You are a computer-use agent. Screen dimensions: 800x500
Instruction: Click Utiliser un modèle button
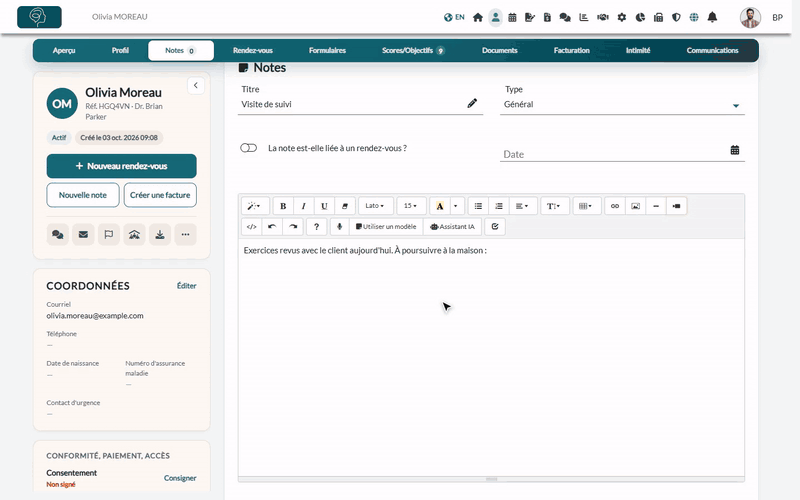click(386, 227)
